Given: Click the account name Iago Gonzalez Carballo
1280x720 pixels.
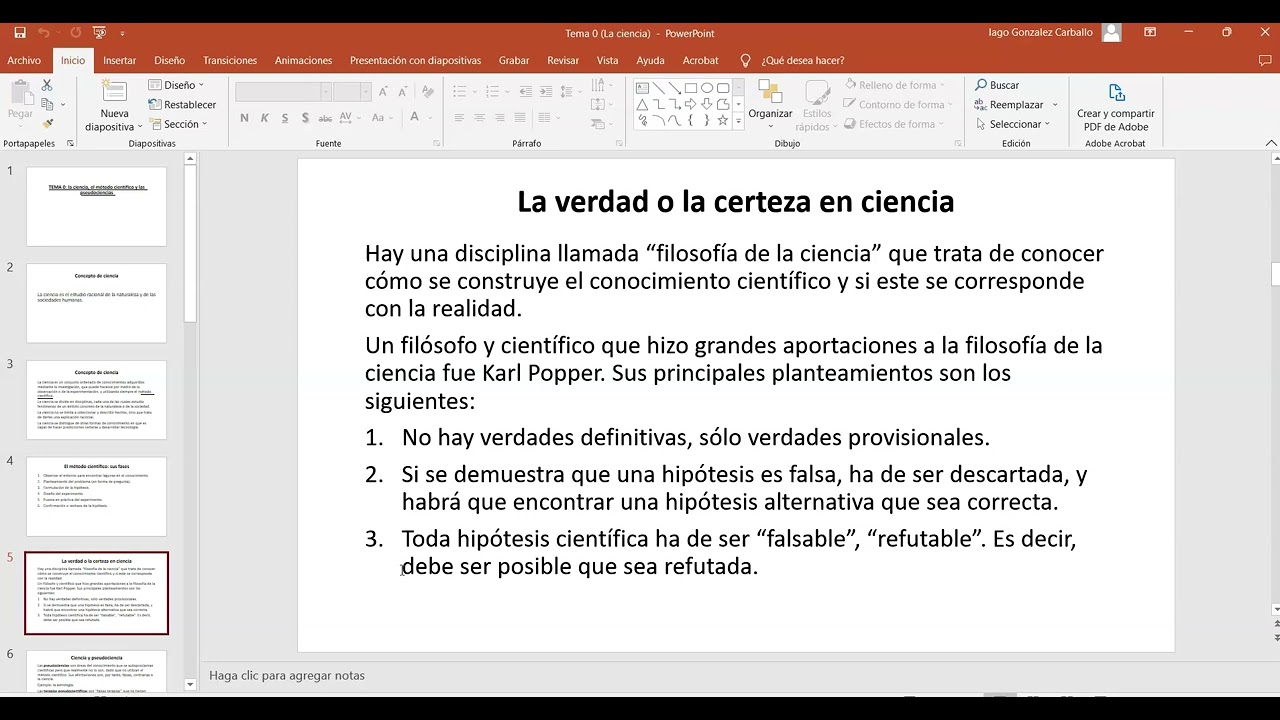Looking at the screenshot, I should point(1040,33).
